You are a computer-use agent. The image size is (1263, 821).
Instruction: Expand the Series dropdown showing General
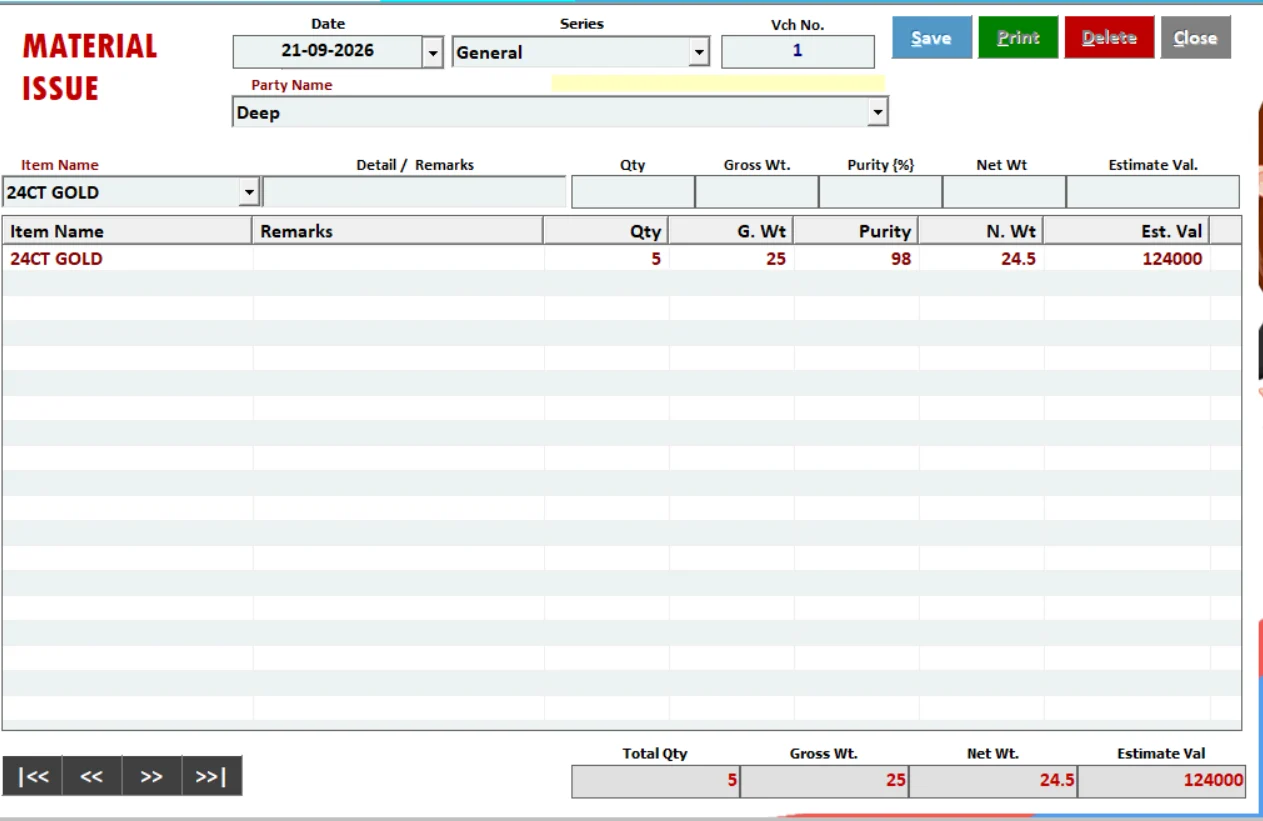(x=700, y=52)
